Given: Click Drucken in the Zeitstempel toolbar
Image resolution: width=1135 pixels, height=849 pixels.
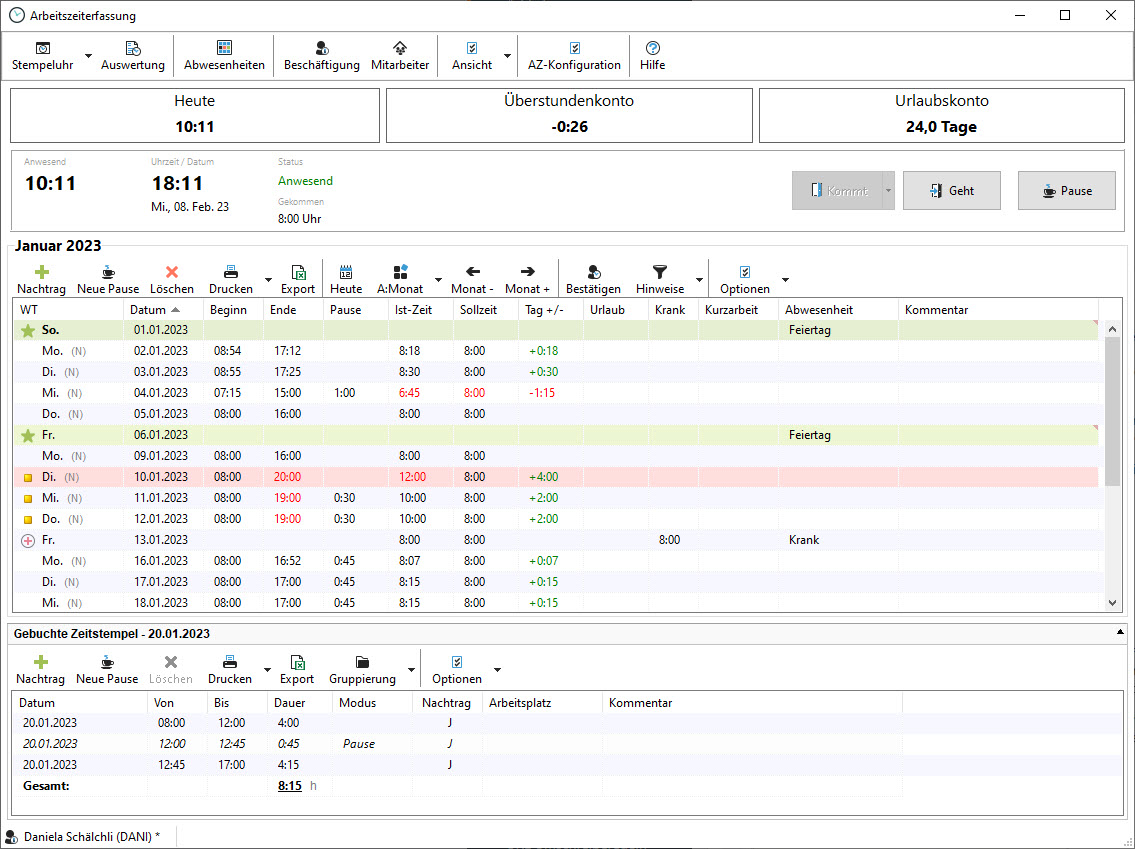Looking at the screenshot, I should 230,670.
